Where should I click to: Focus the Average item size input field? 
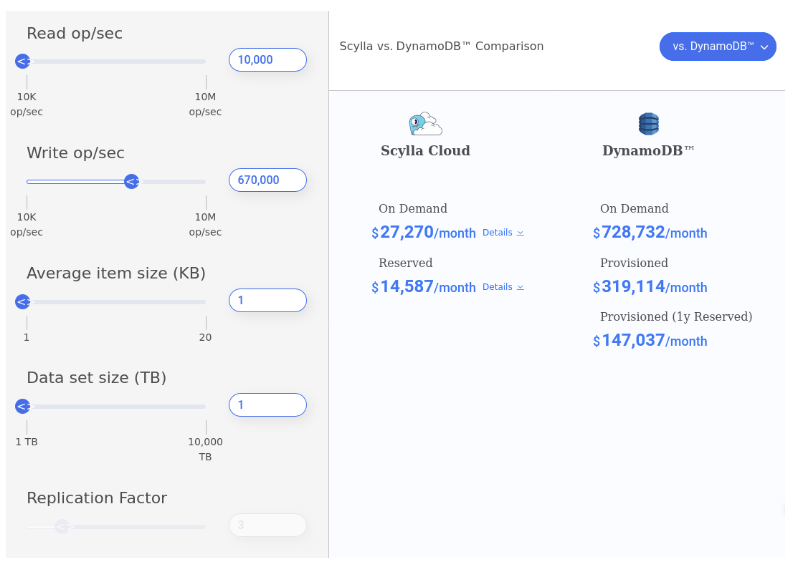(268, 300)
